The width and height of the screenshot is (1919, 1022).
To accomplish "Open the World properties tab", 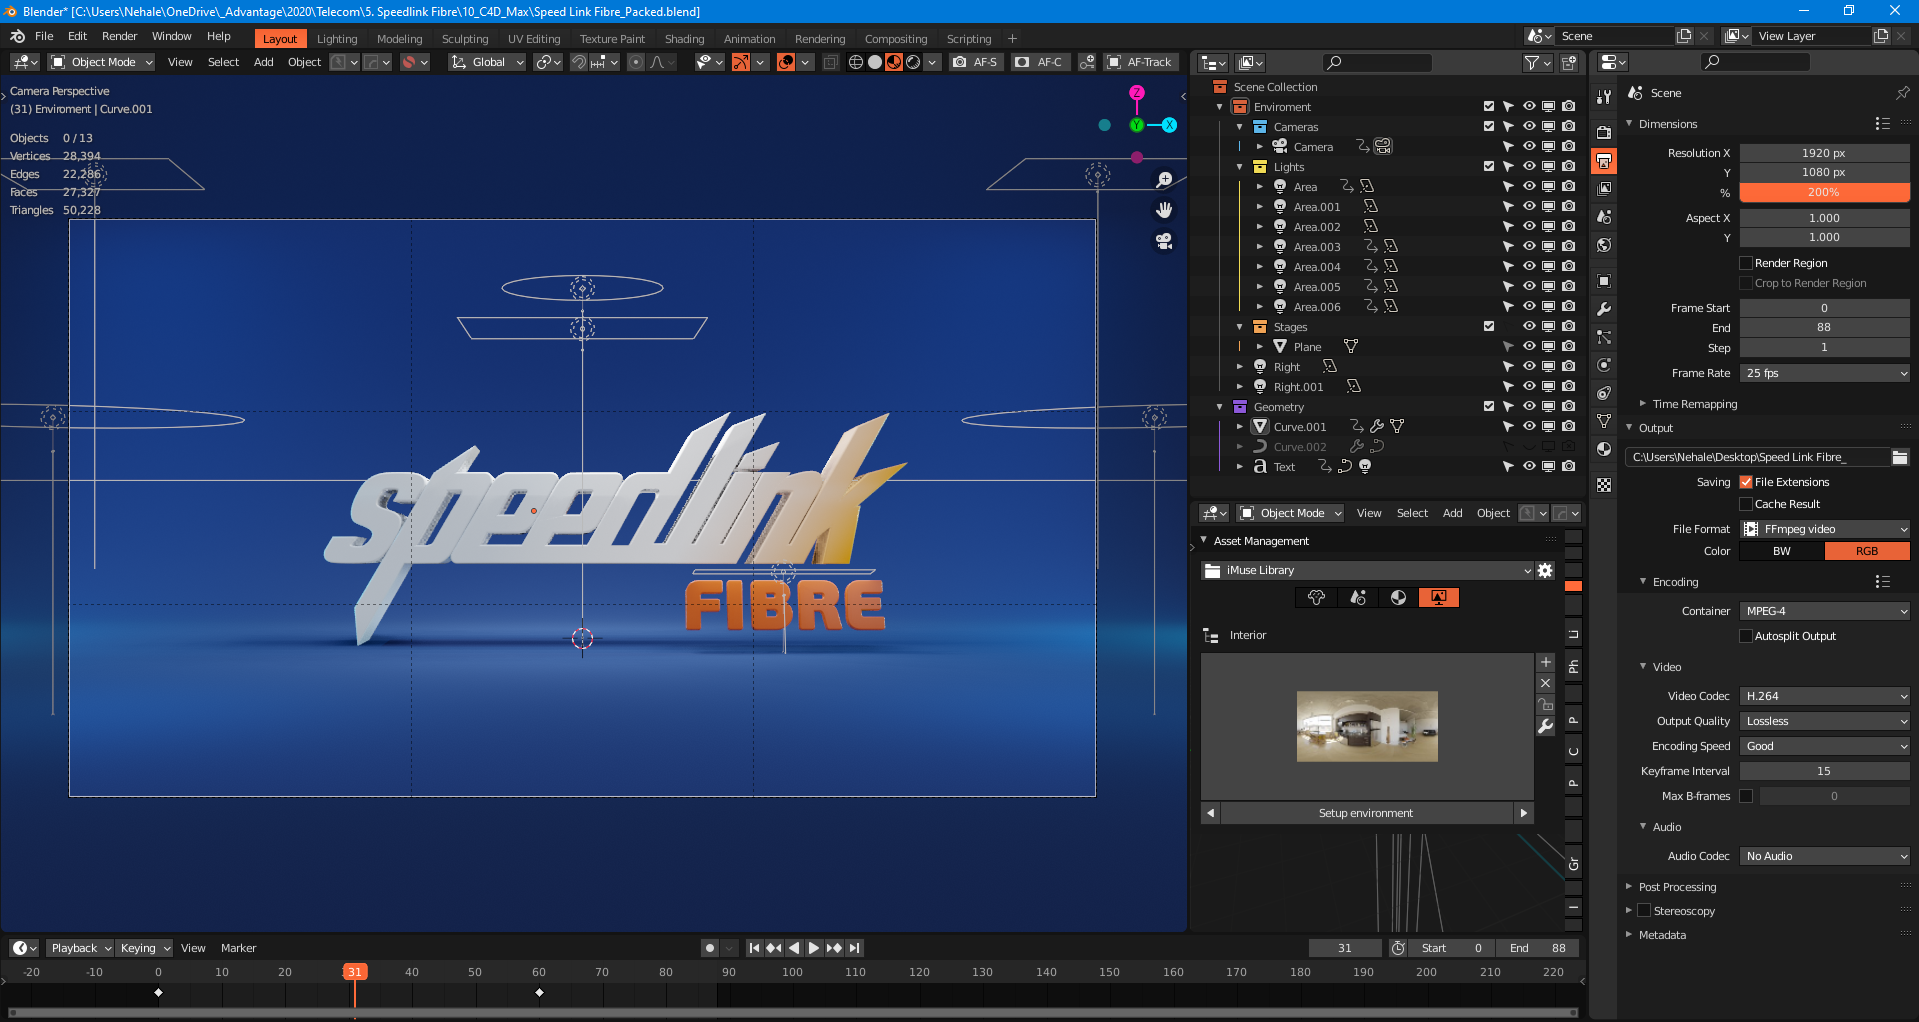I will [x=1604, y=245].
